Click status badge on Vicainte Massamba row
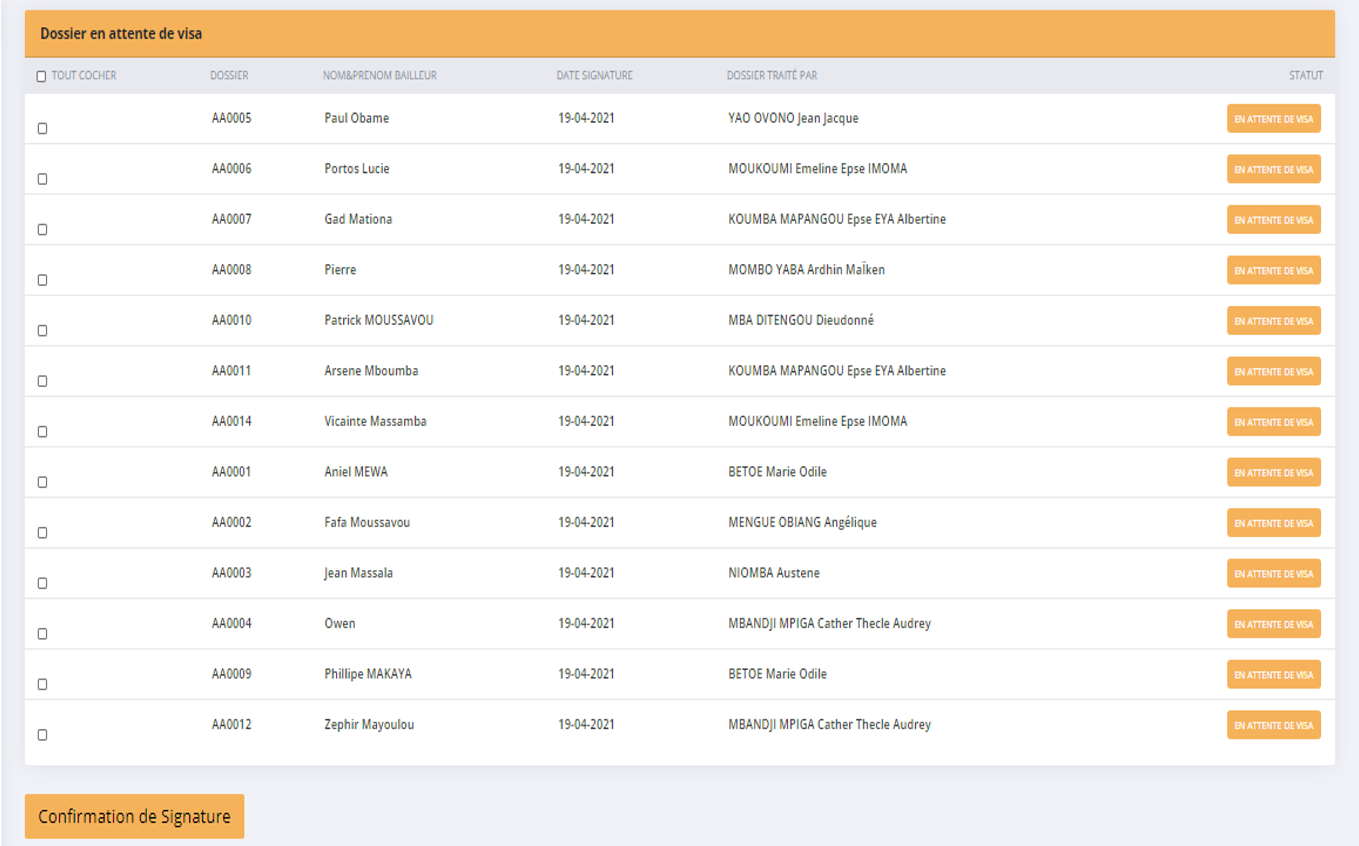 pos(1273,422)
